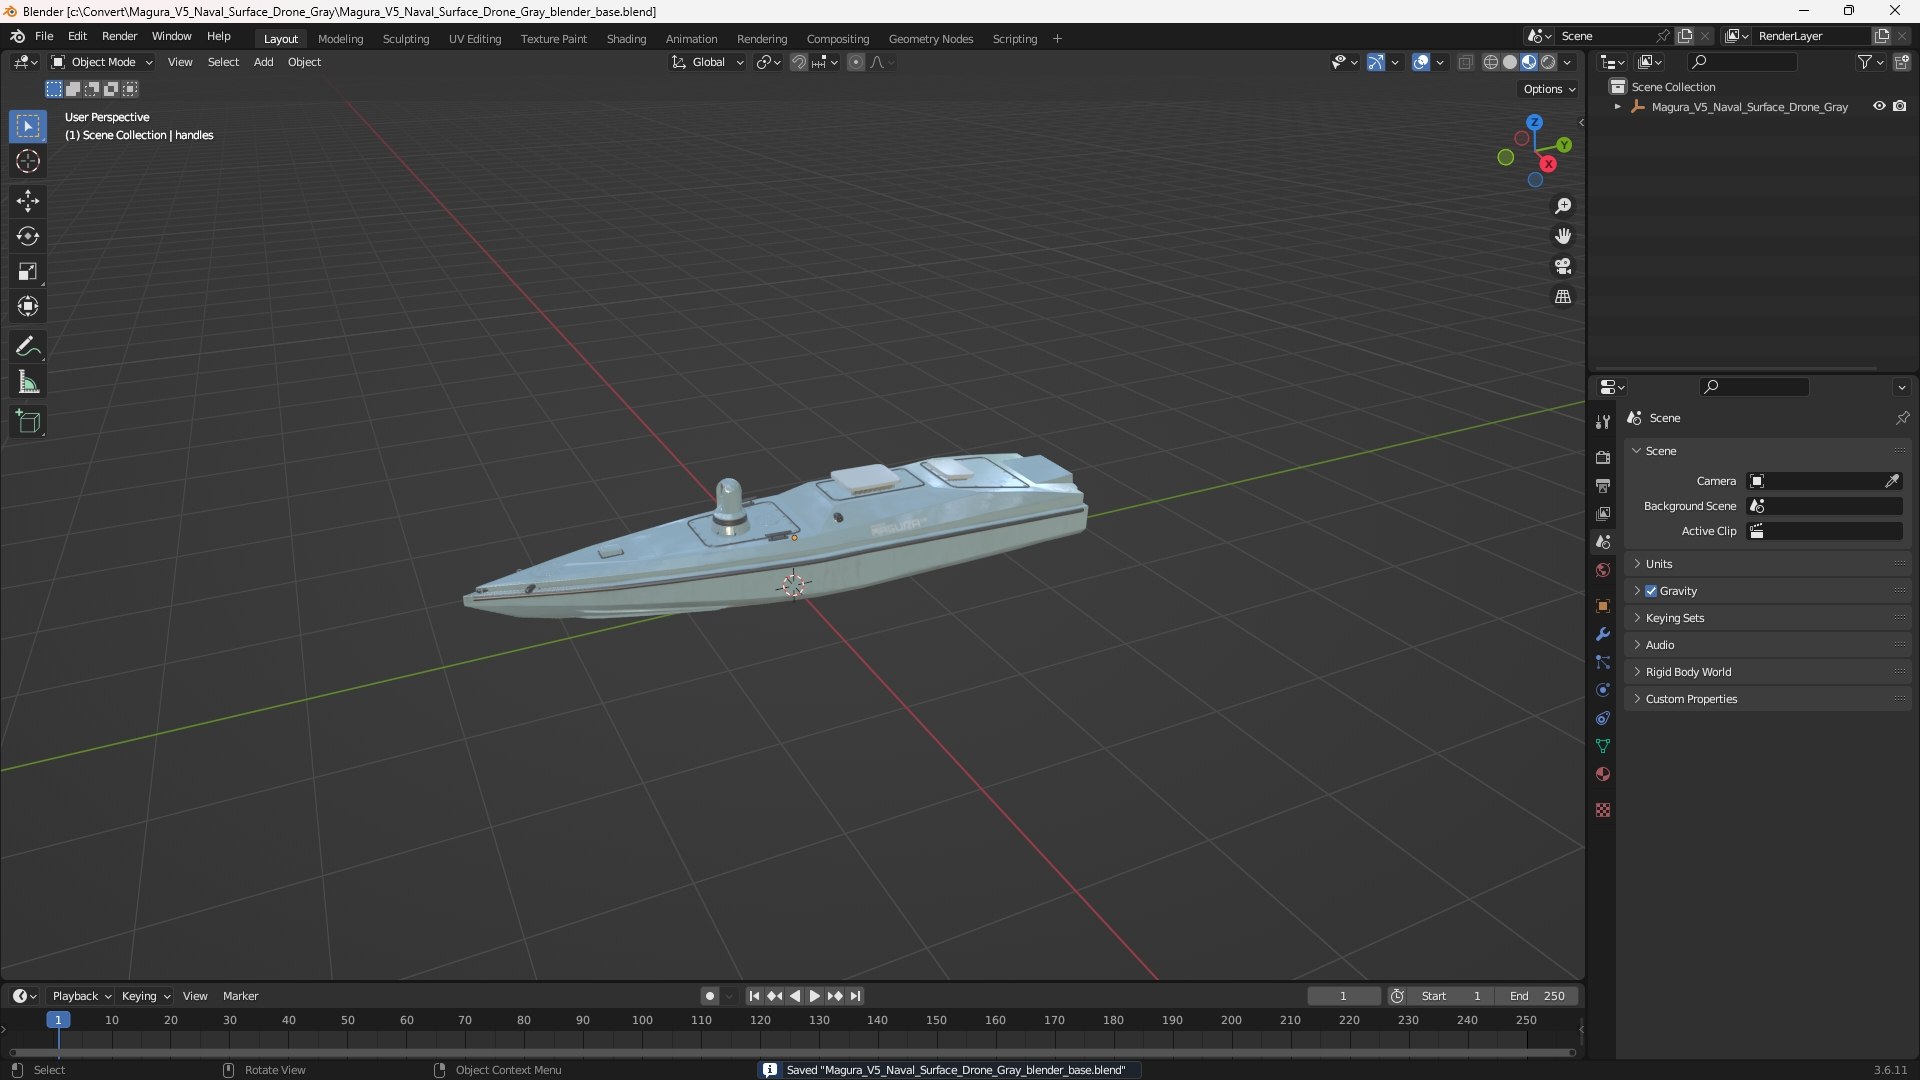Toggle viewport gizmos

point(1376,62)
